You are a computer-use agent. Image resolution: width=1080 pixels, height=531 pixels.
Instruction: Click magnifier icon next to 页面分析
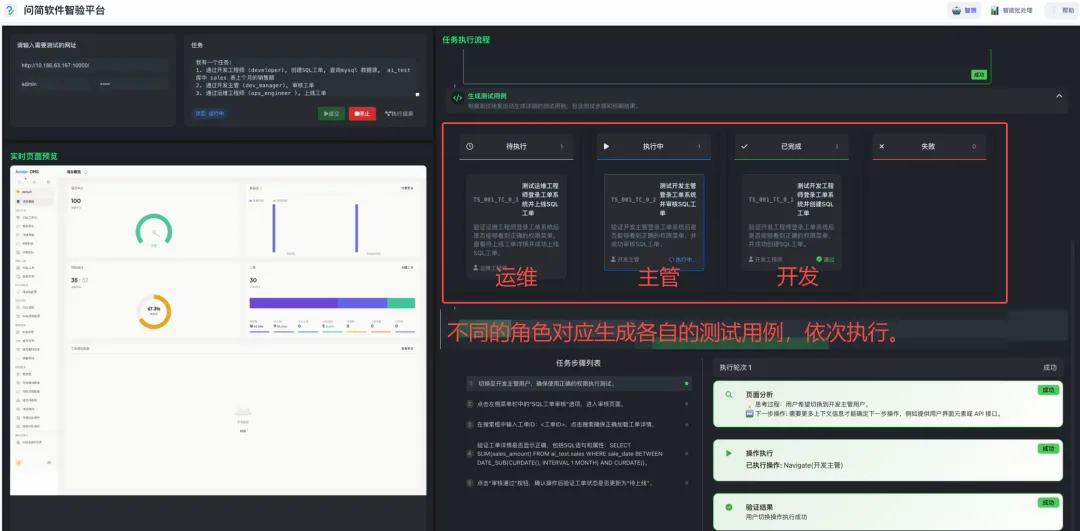tap(729, 395)
